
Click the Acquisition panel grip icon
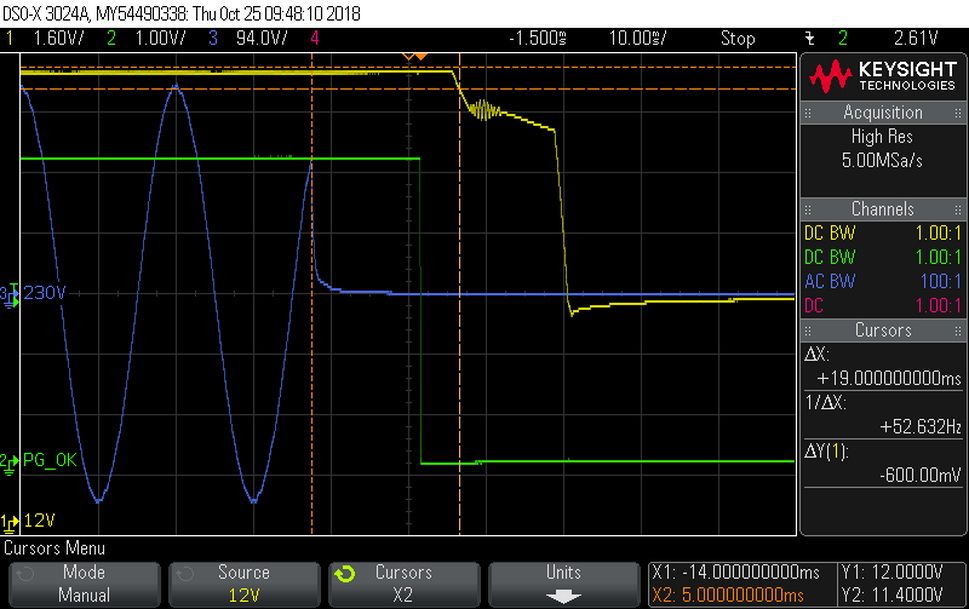(x=807, y=113)
